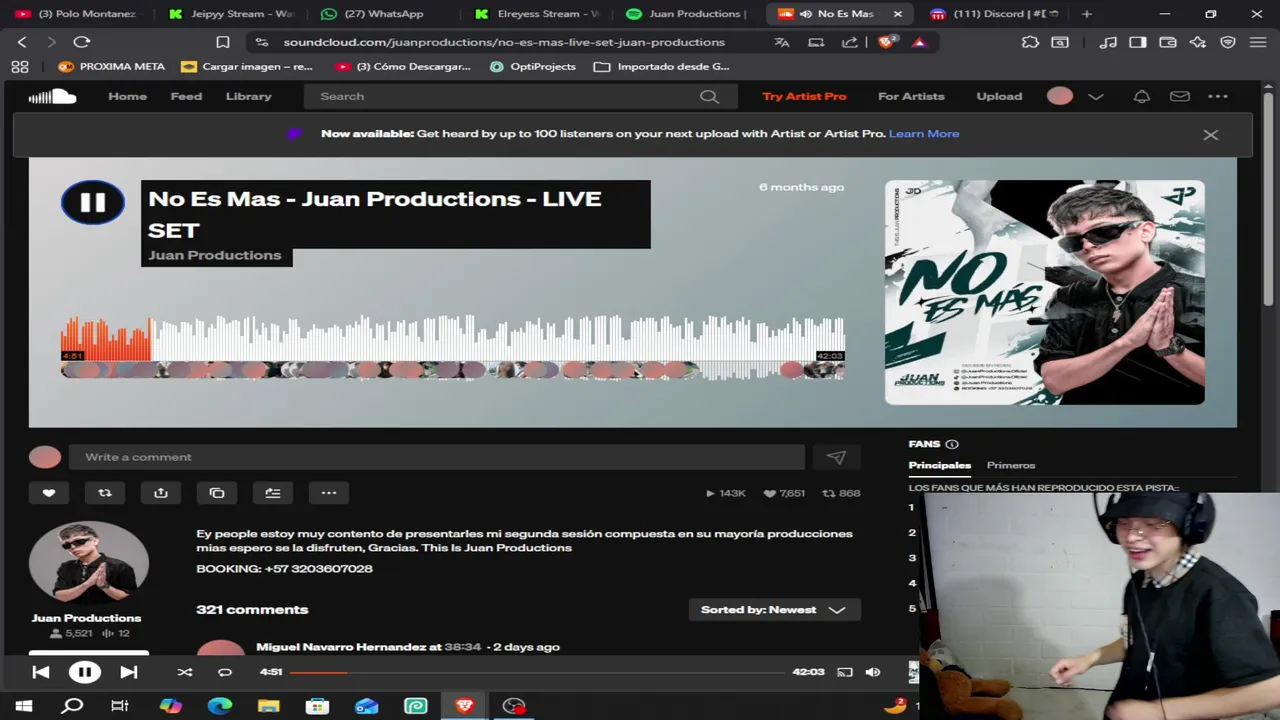Open Brave Wallet icon
The height and width of the screenshot is (720, 1280).
coord(1167,42)
